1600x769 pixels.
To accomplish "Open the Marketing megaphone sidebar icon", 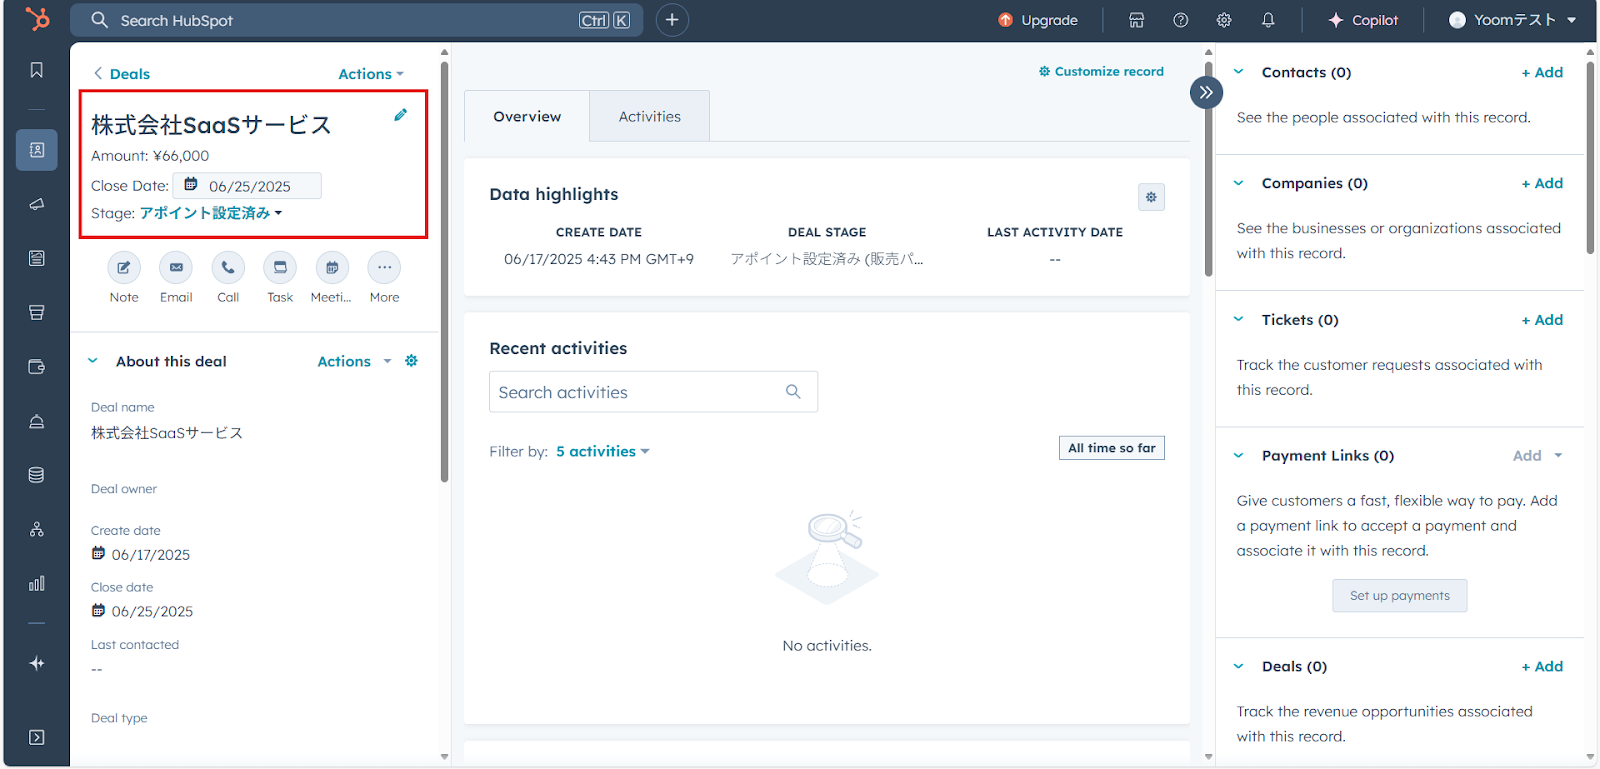I will pyautogui.click(x=37, y=204).
